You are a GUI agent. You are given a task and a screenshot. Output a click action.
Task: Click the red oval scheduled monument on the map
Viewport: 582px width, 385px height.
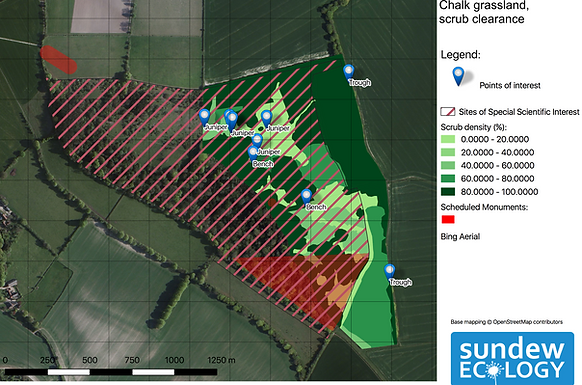58,60
